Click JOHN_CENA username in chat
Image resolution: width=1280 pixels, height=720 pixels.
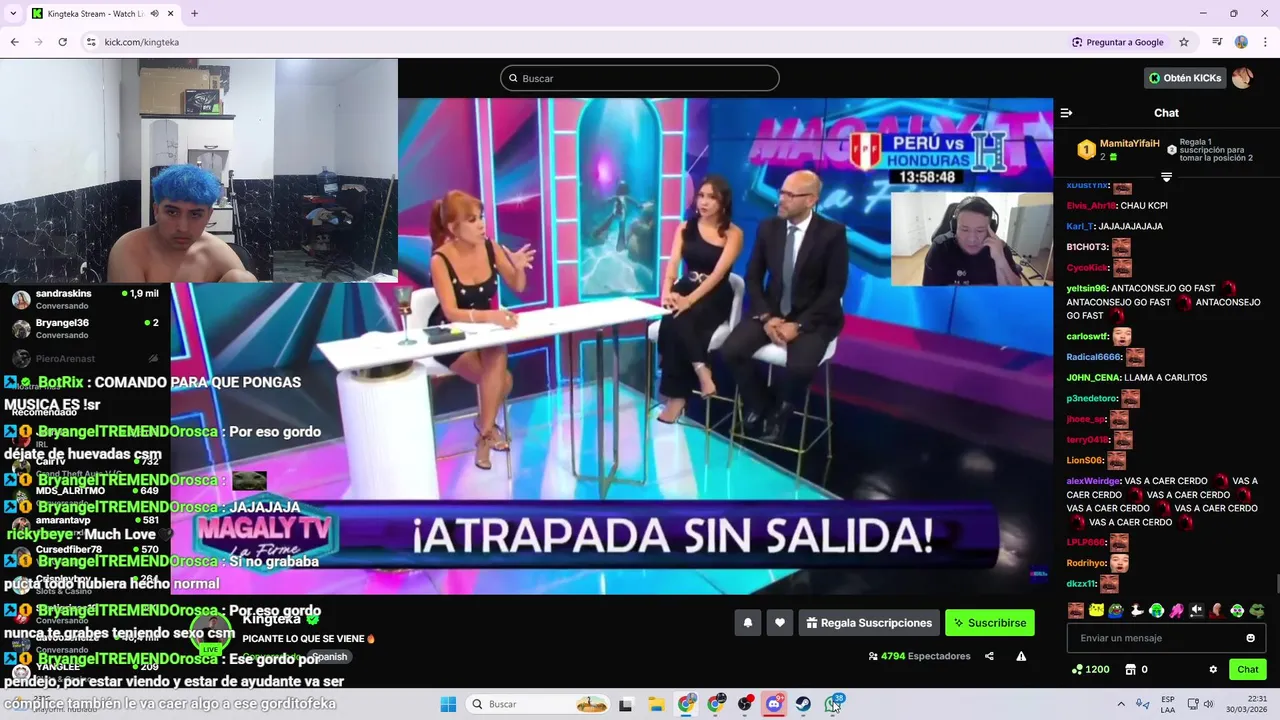(1093, 378)
